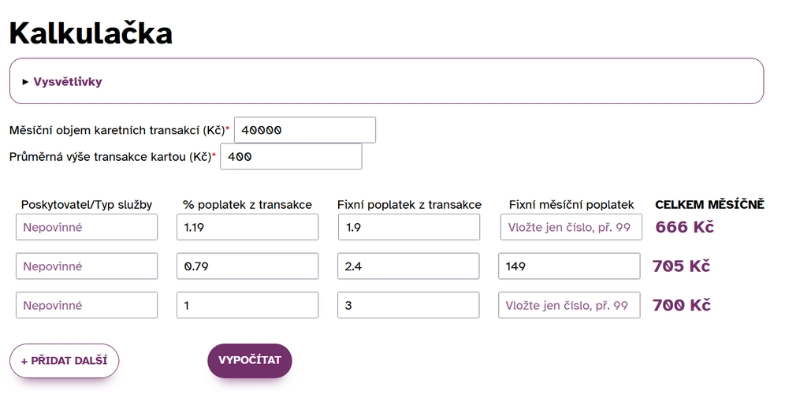Edit third row fixed fee field with 3
Image resolution: width=800 pixels, height=400 pixels.
(x=408, y=305)
